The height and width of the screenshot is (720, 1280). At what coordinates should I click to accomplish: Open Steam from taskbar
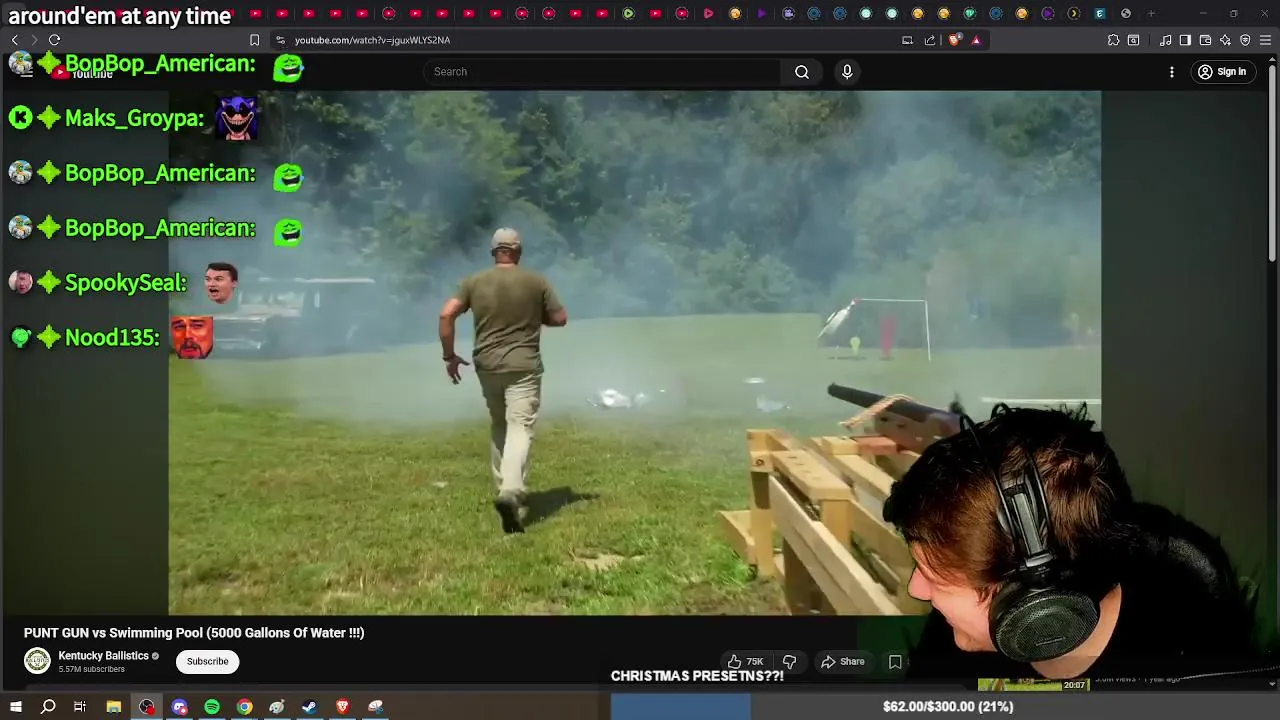[x=309, y=707]
